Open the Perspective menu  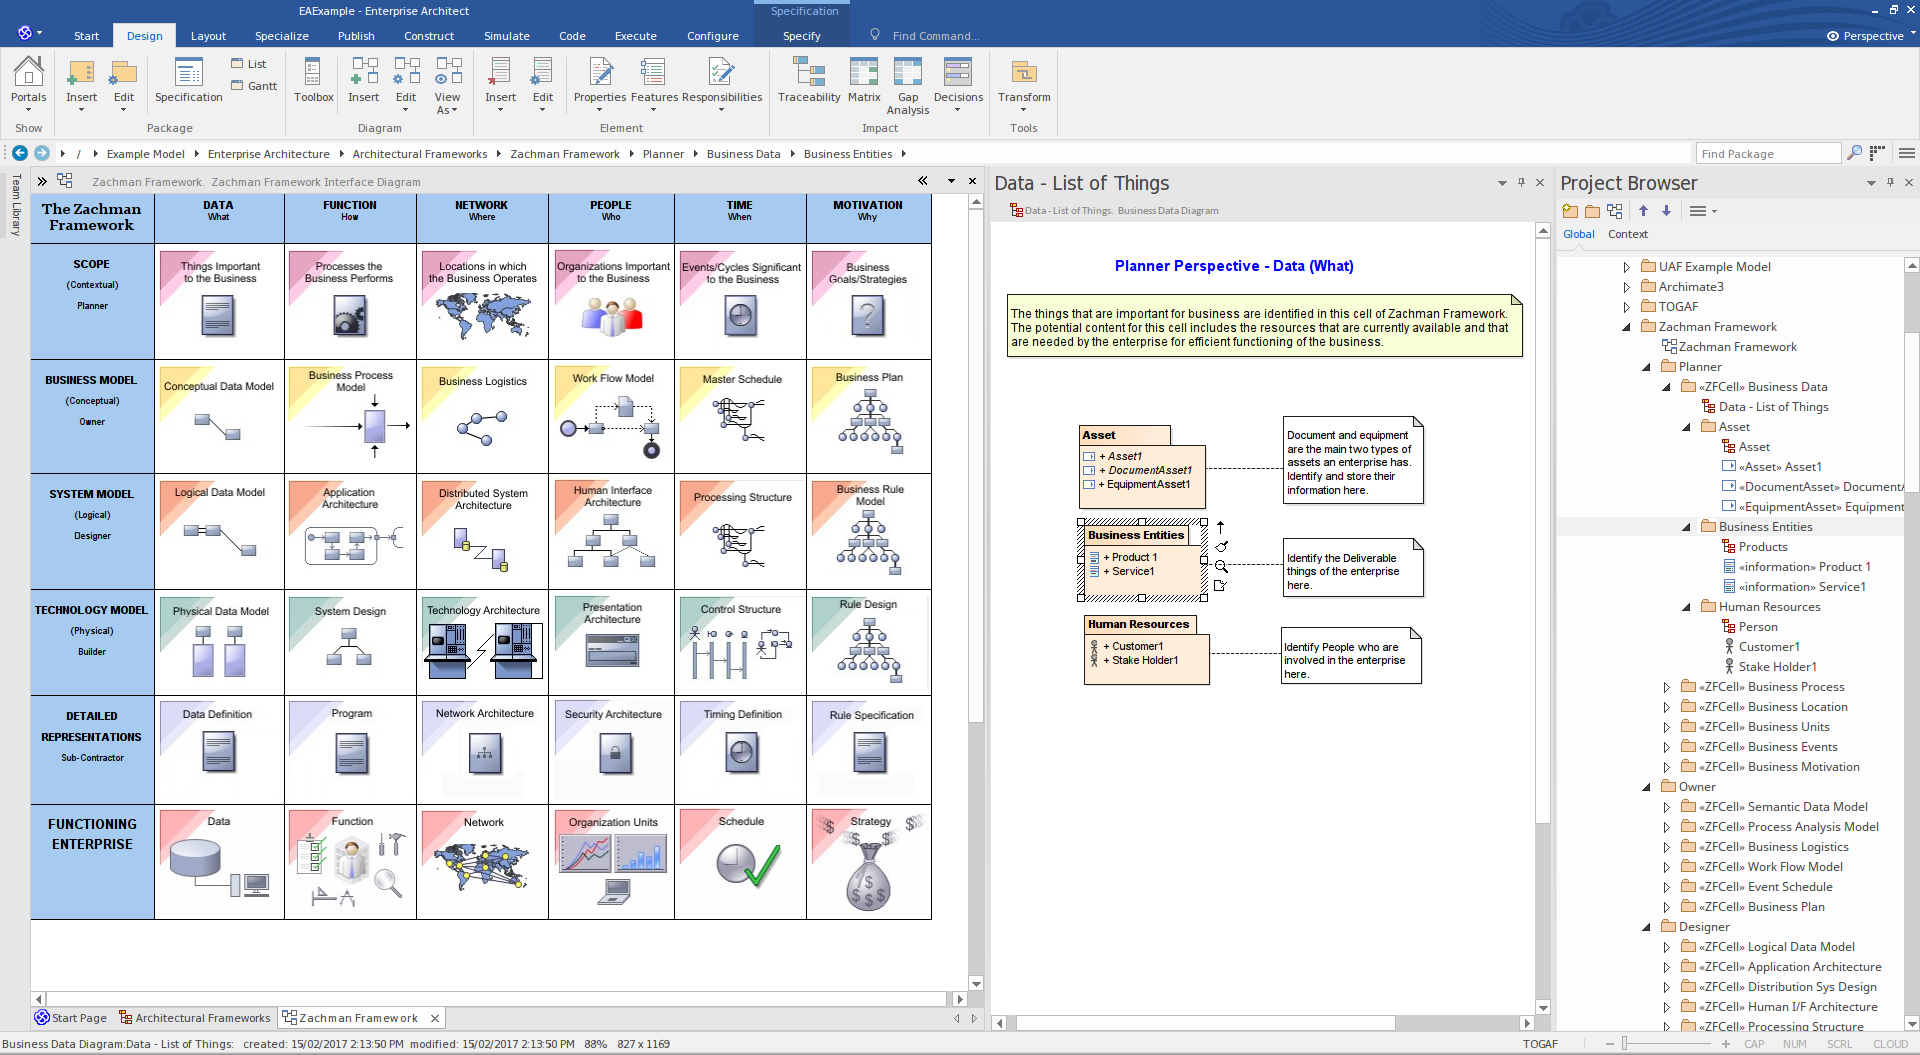coord(1871,36)
